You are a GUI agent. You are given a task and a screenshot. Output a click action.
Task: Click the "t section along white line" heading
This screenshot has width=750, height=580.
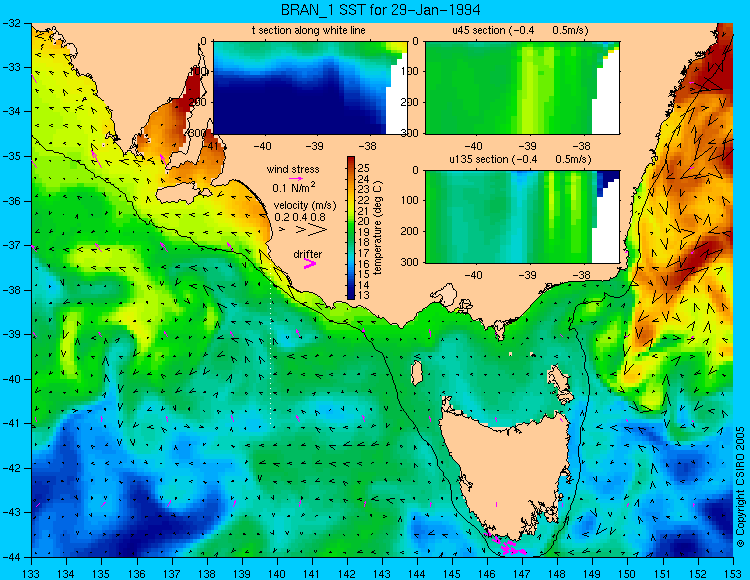pyautogui.click(x=309, y=30)
